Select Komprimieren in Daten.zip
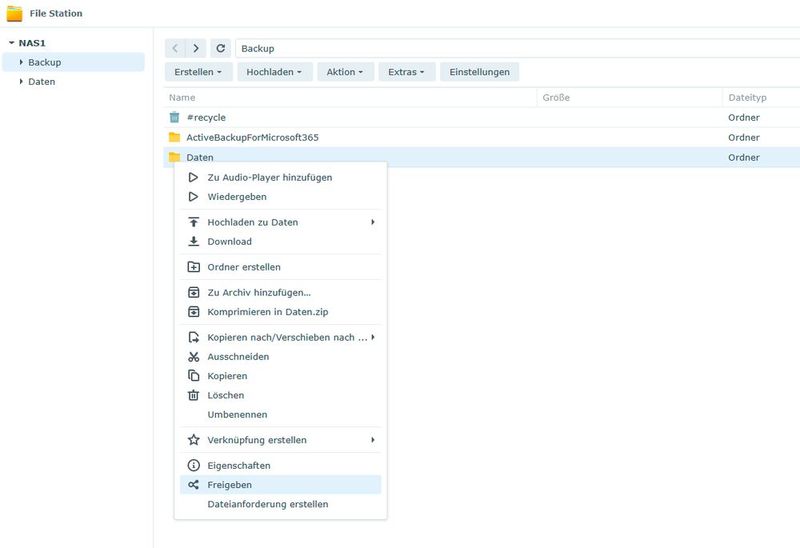The image size is (800, 548). coord(281,312)
